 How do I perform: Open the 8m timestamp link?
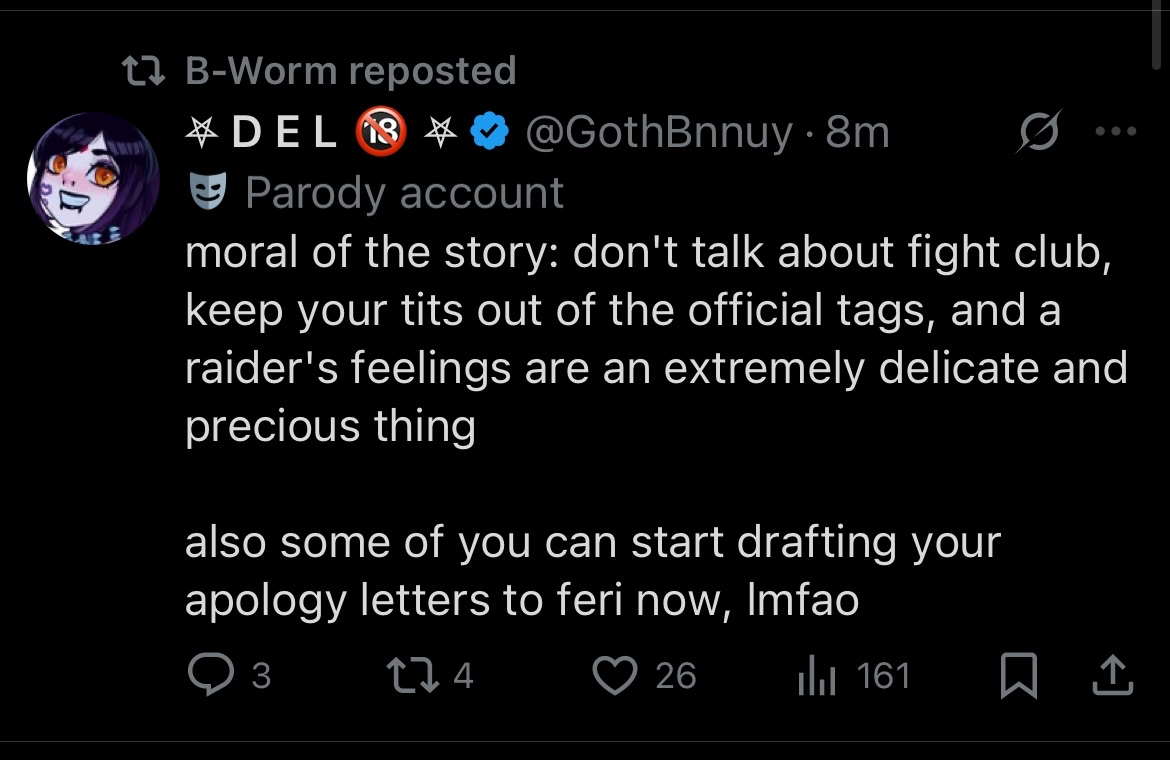pyautogui.click(x=857, y=132)
